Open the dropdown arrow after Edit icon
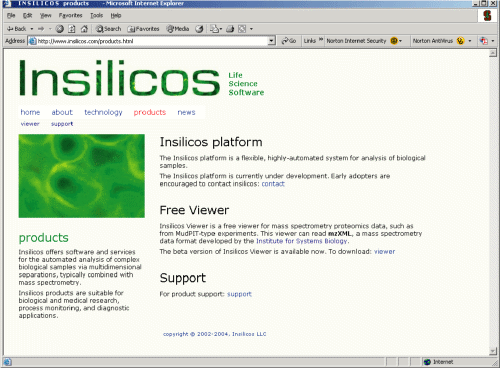 pyautogui.click(x=251, y=29)
